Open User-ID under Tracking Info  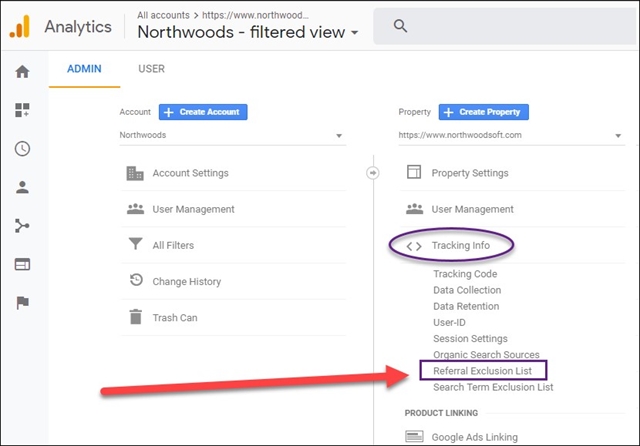[x=449, y=322]
